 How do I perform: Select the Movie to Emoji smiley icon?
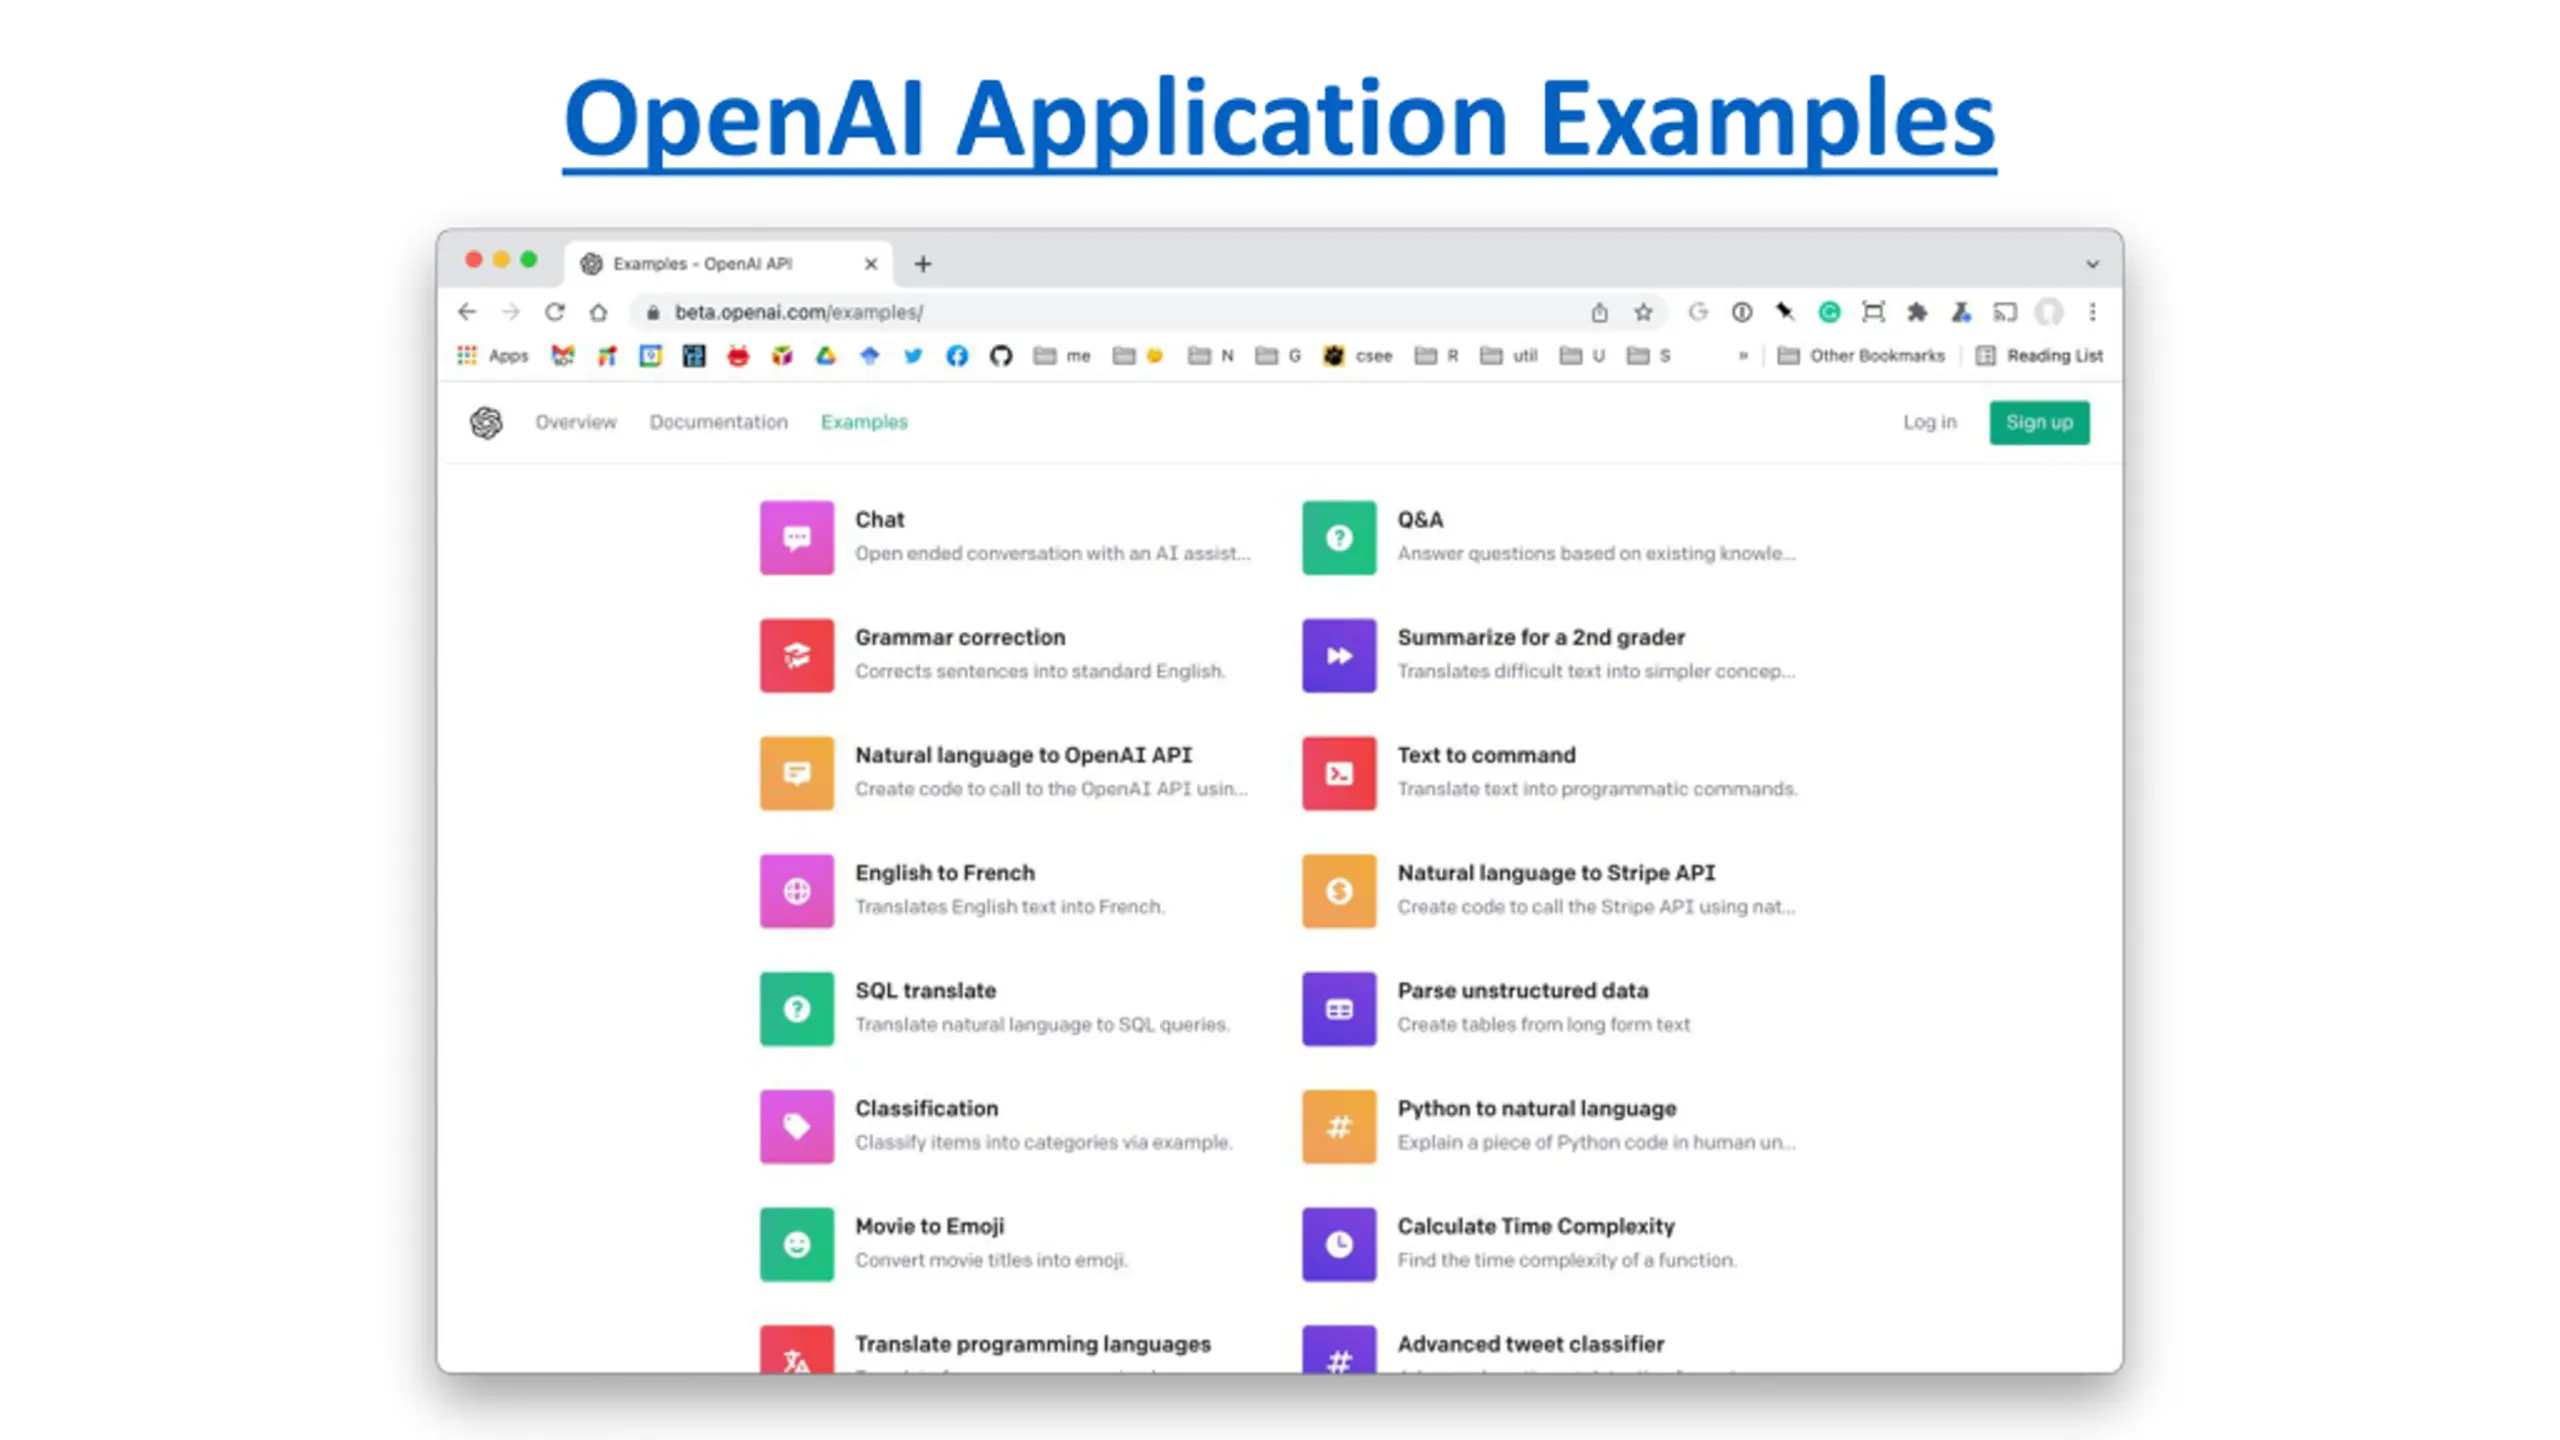[x=796, y=1244]
